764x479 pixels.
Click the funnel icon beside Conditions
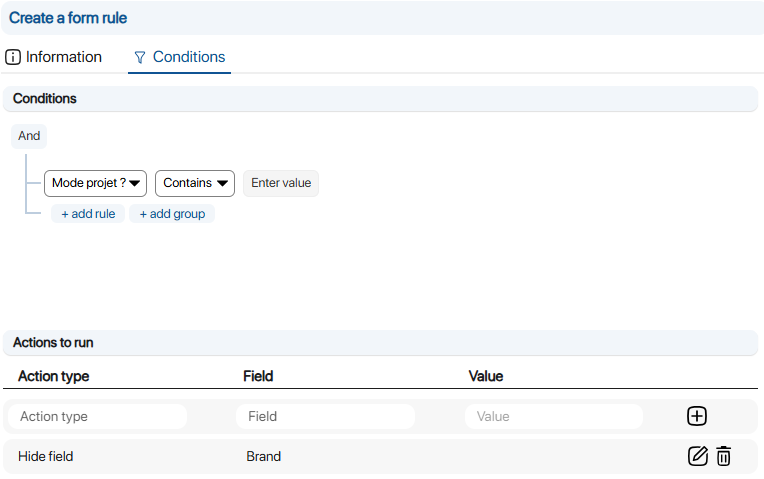[140, 58]
